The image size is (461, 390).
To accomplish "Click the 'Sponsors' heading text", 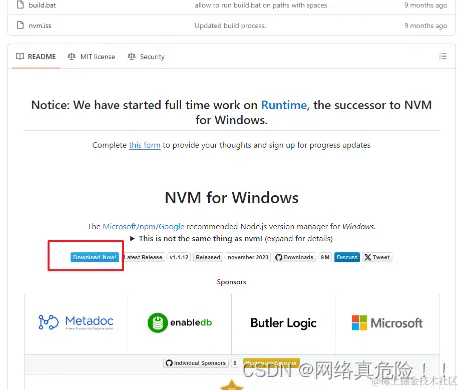I will point(231,282).
